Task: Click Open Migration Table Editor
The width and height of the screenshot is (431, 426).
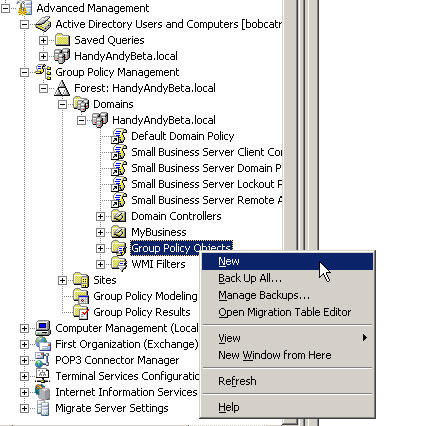Action: [x=285, y=312]
